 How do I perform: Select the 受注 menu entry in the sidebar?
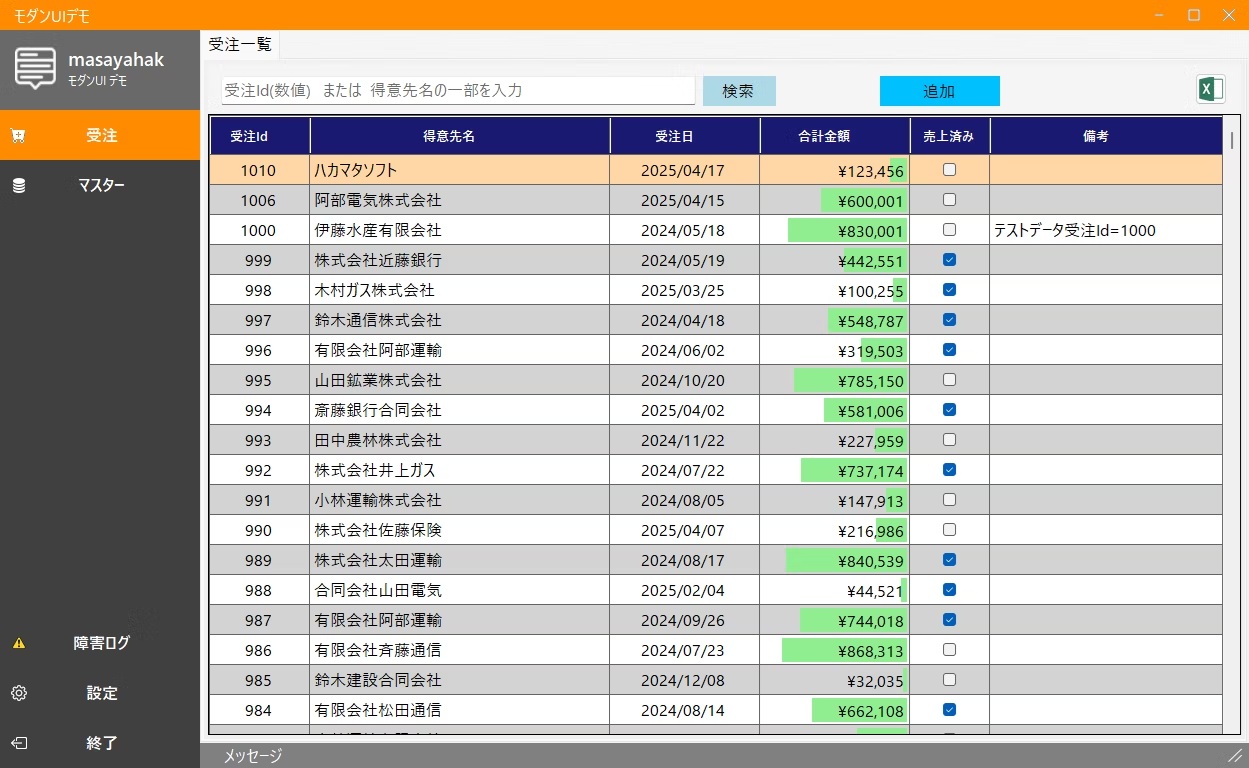100,135
